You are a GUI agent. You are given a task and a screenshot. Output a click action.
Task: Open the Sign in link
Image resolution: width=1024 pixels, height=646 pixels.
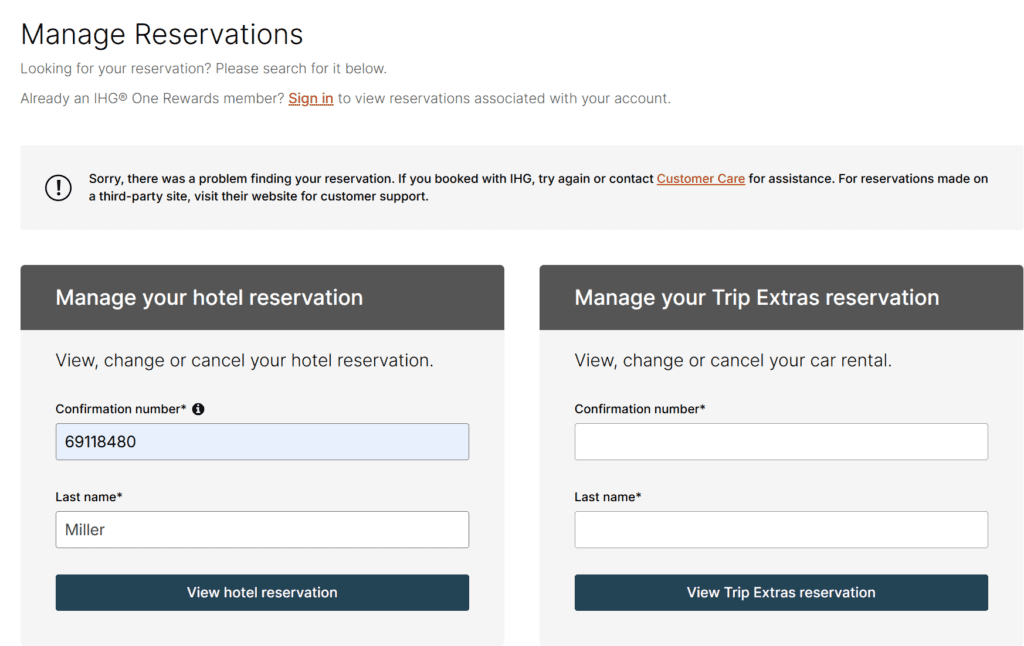click(x=310, y=99)
